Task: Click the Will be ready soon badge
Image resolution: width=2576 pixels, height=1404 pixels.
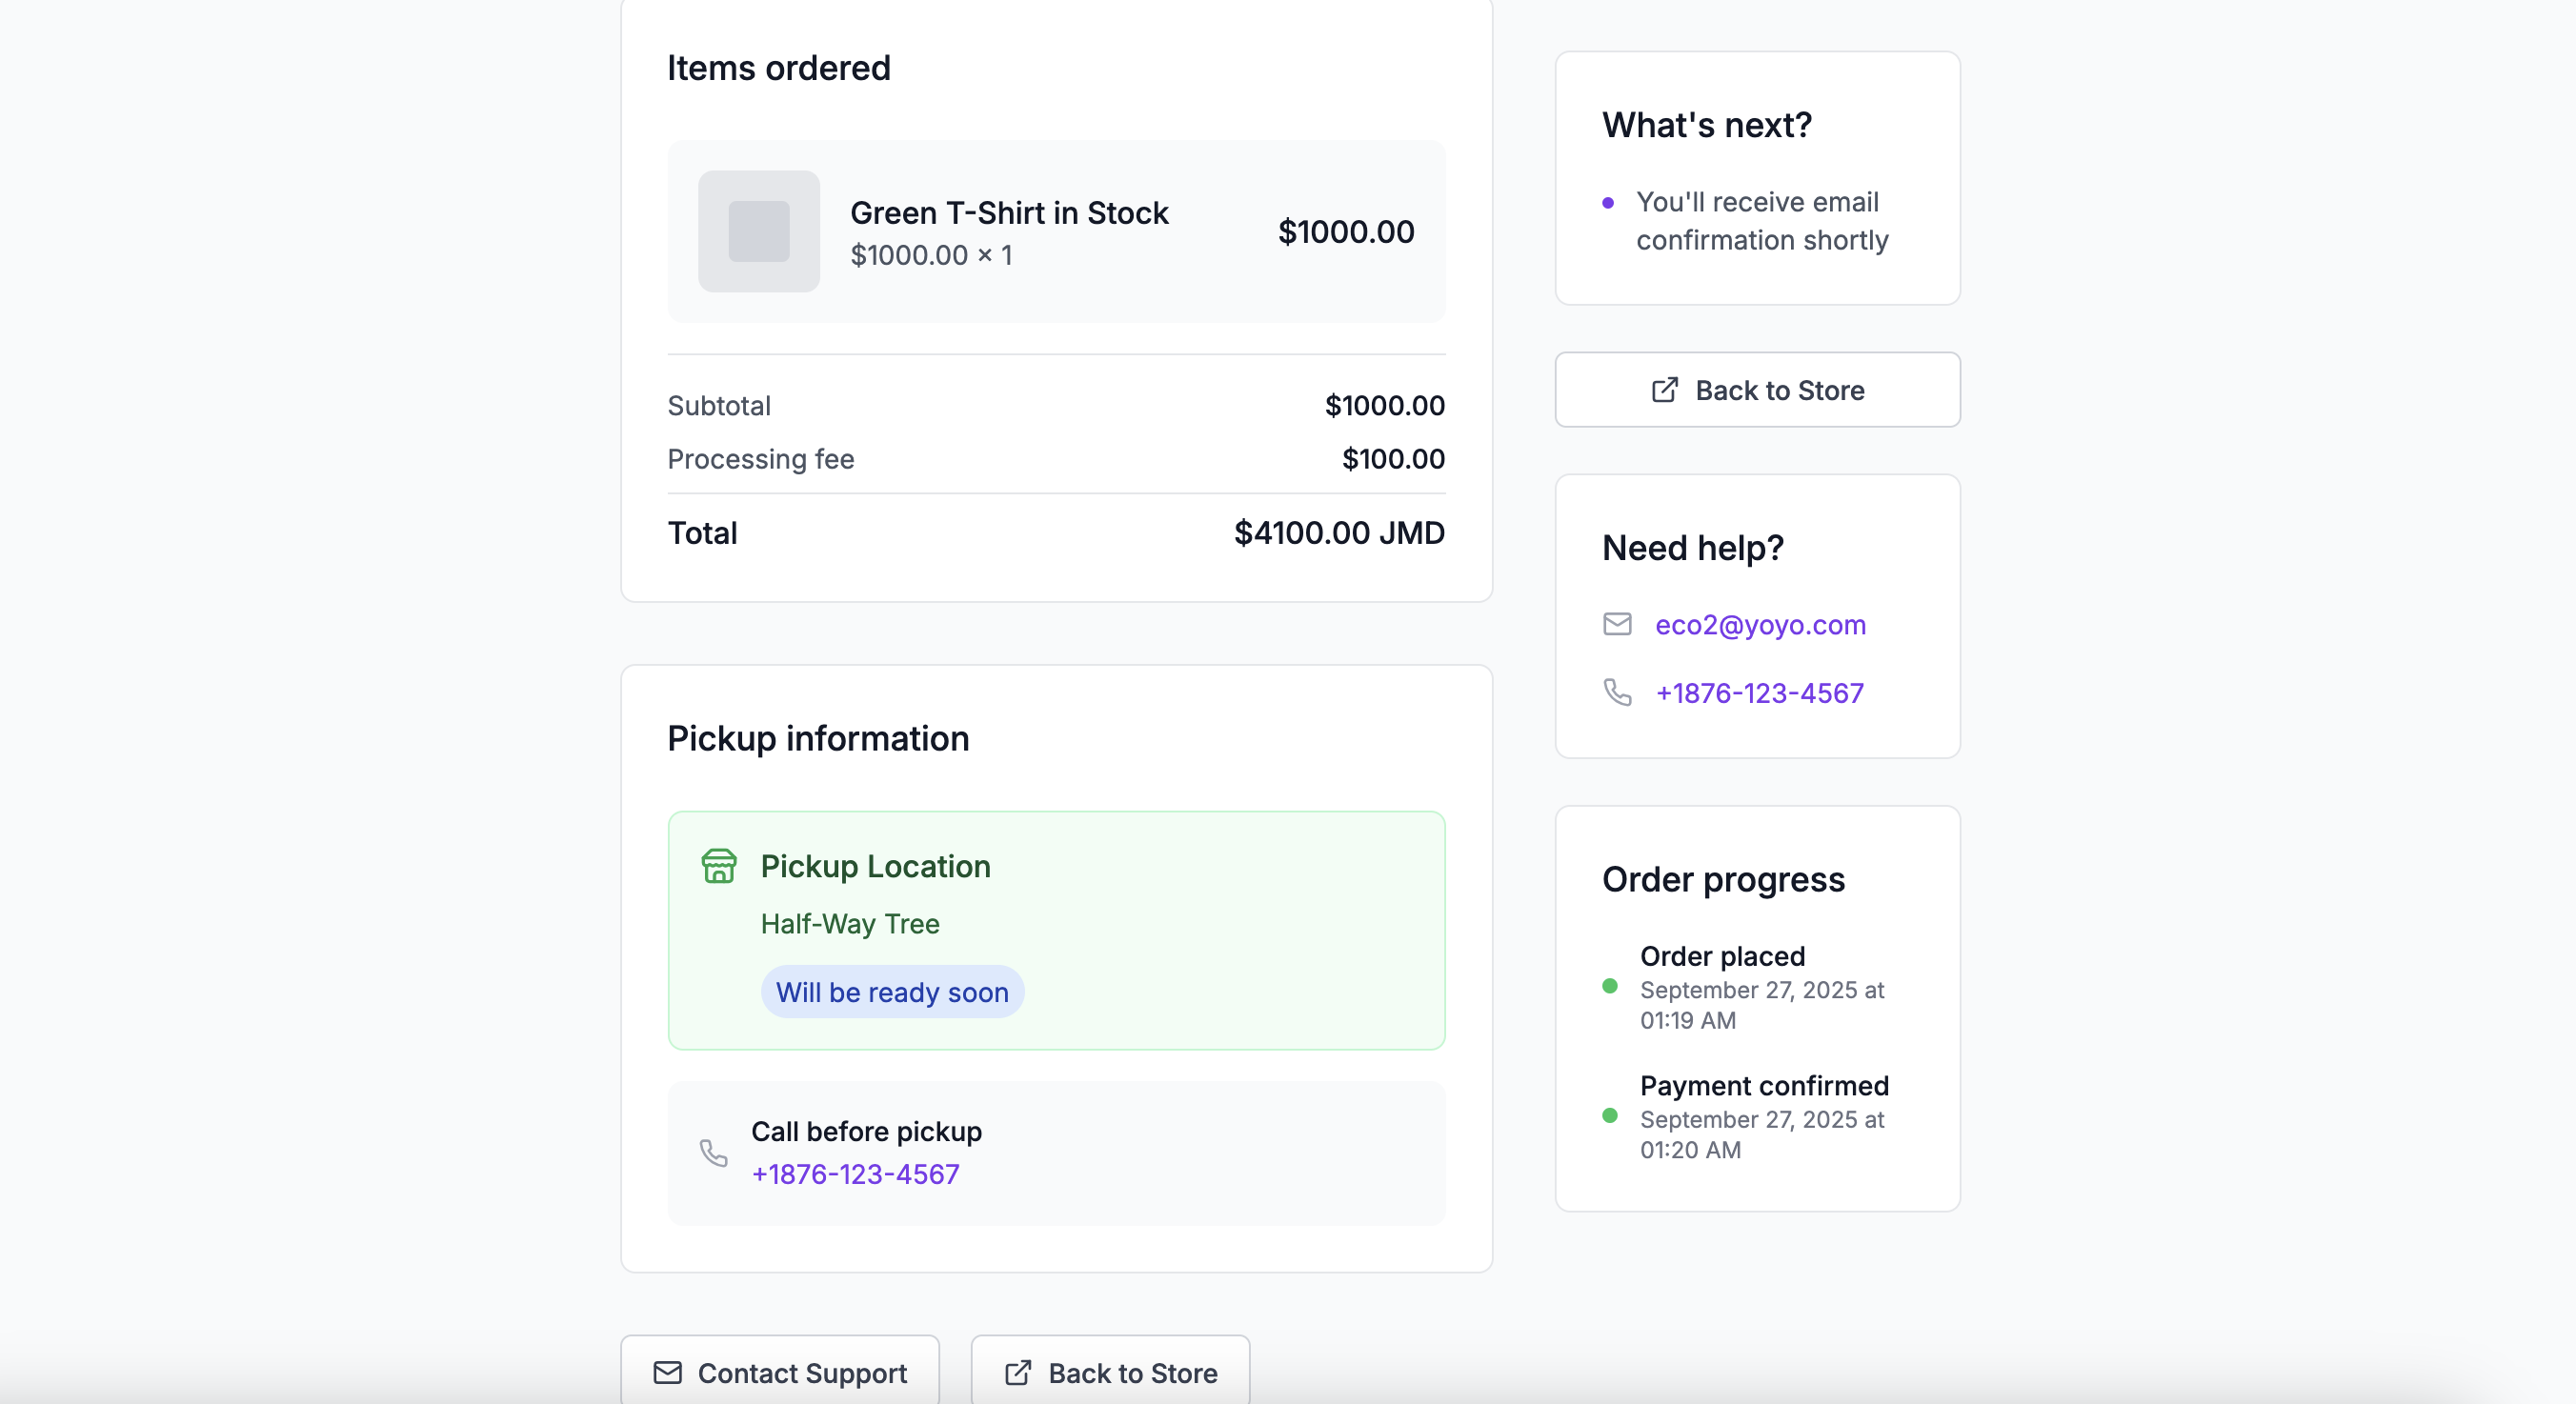Action: [892, 992]
